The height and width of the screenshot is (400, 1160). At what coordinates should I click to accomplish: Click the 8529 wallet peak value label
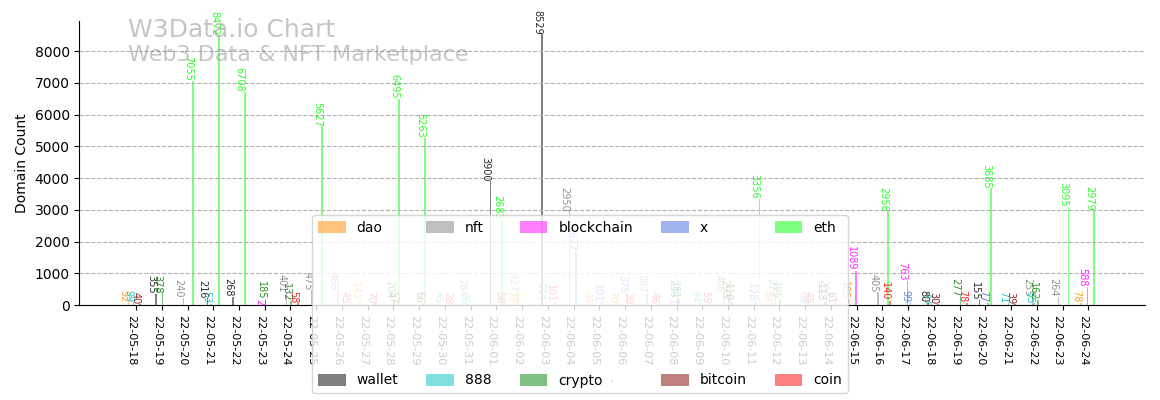pyautogui.click(x=538, y=23)
